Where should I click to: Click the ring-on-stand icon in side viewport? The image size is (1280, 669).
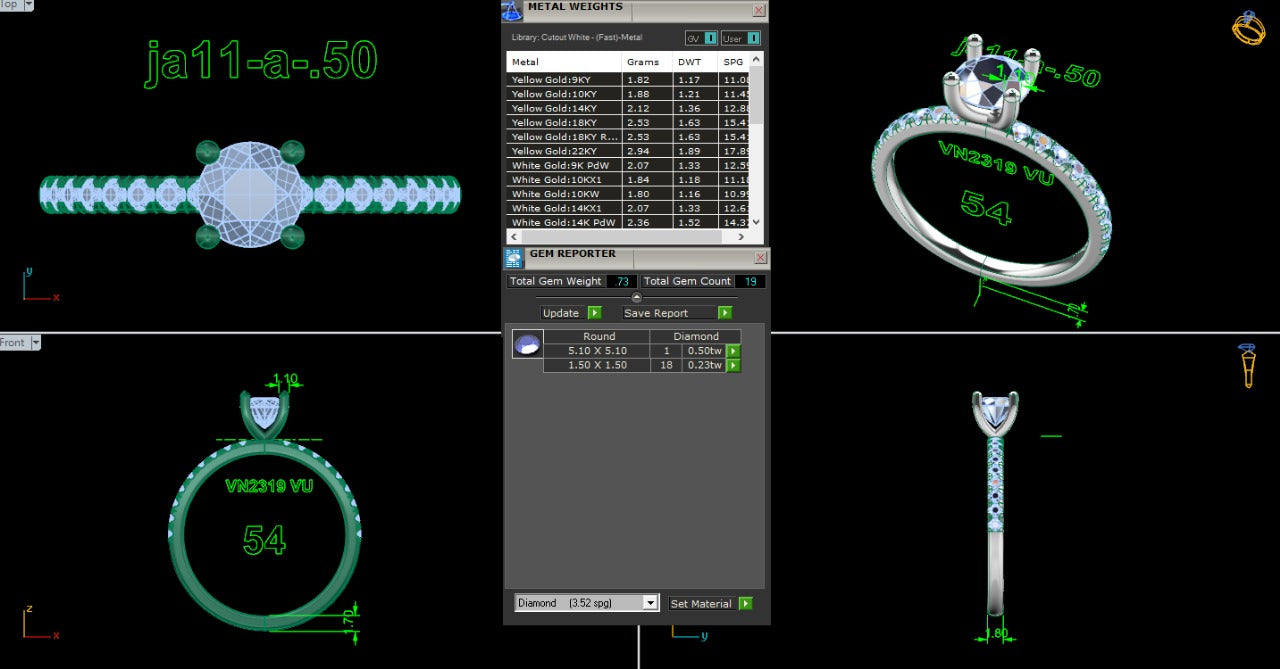point(1248,365)
